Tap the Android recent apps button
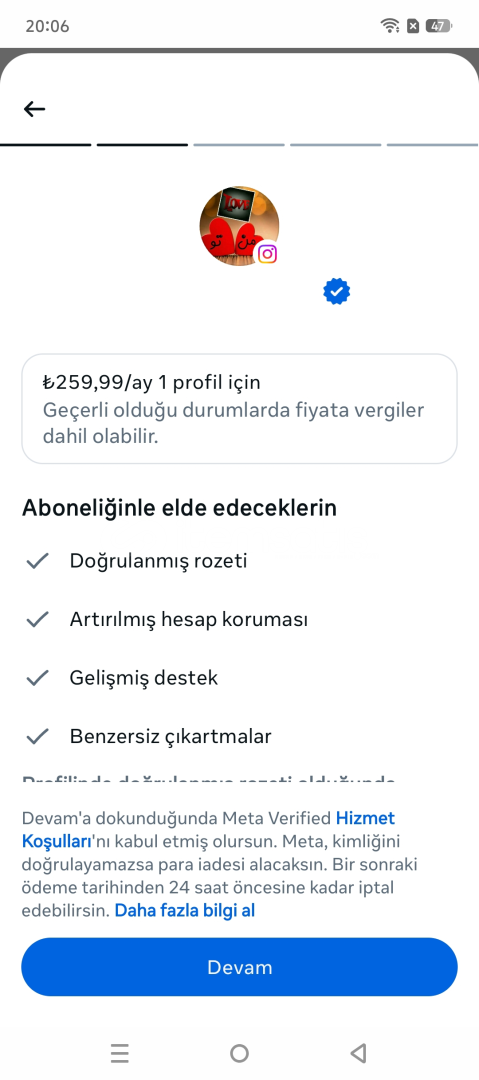 [120, 1052]
